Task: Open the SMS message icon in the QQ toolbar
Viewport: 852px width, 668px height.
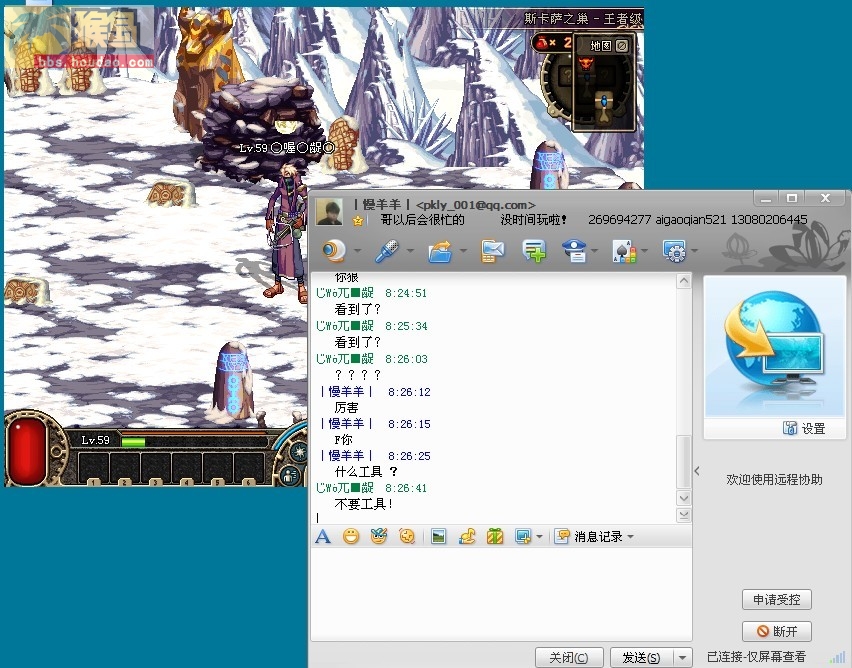Action: click(x=492, y=251)
